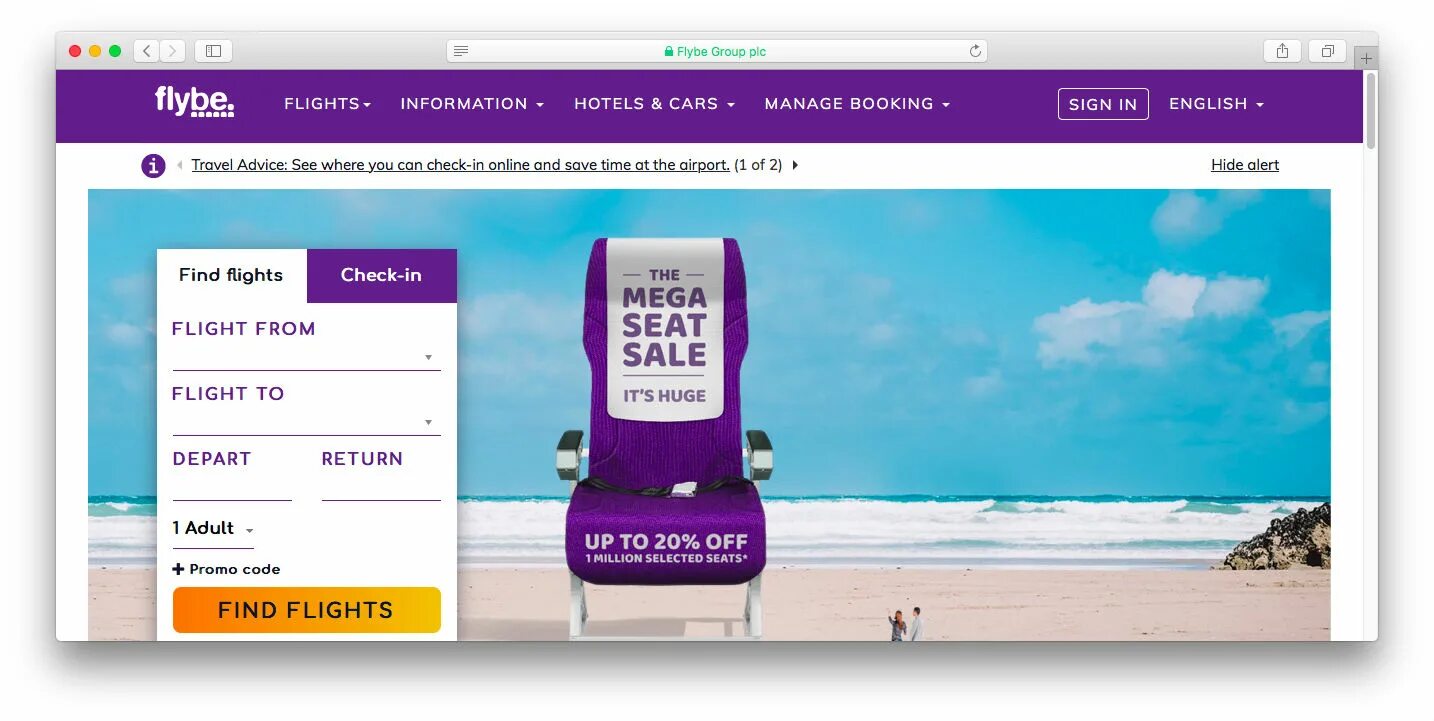Open the Share sheet icon
The width and height of the screenshot is (1434, 721).
click(x=1282, y=51)
